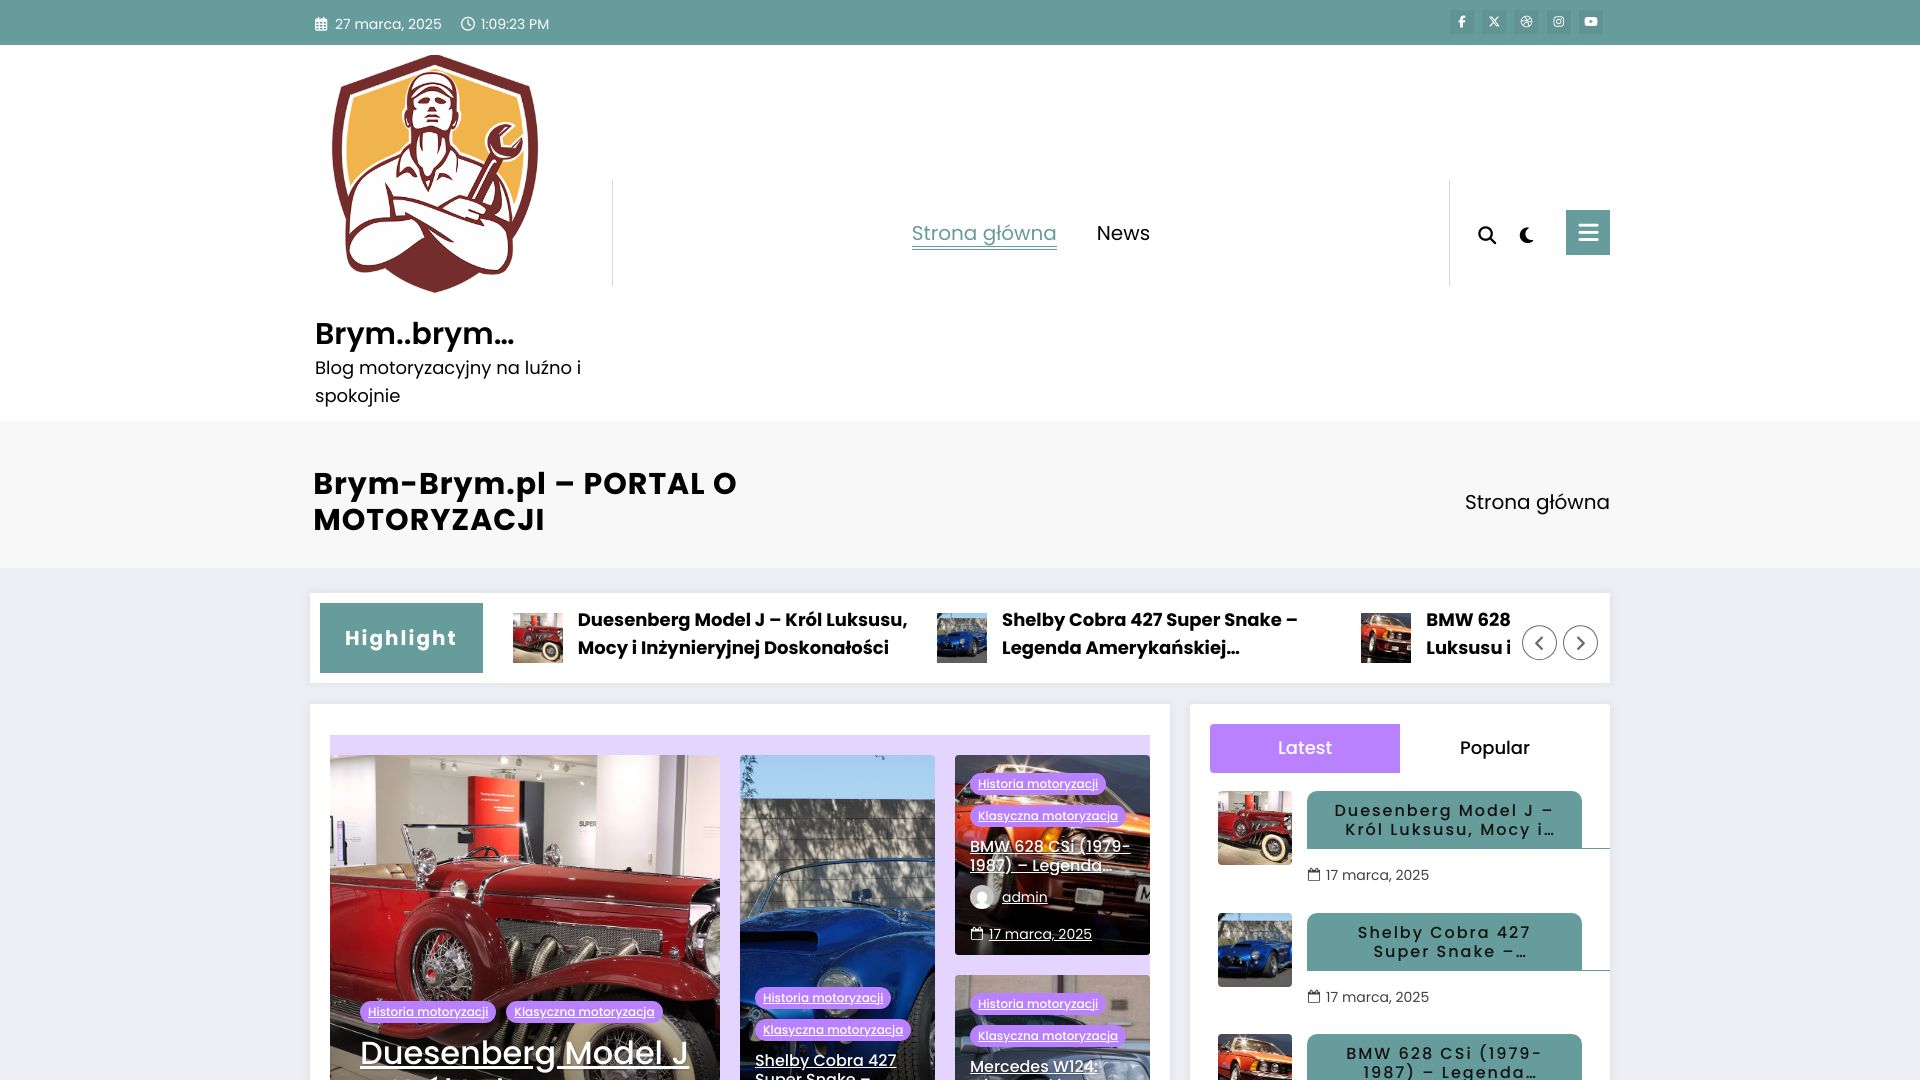Click the Brym..brym... site title
This screenshot has height=1080, width=1920.
(x=414, y=334)
